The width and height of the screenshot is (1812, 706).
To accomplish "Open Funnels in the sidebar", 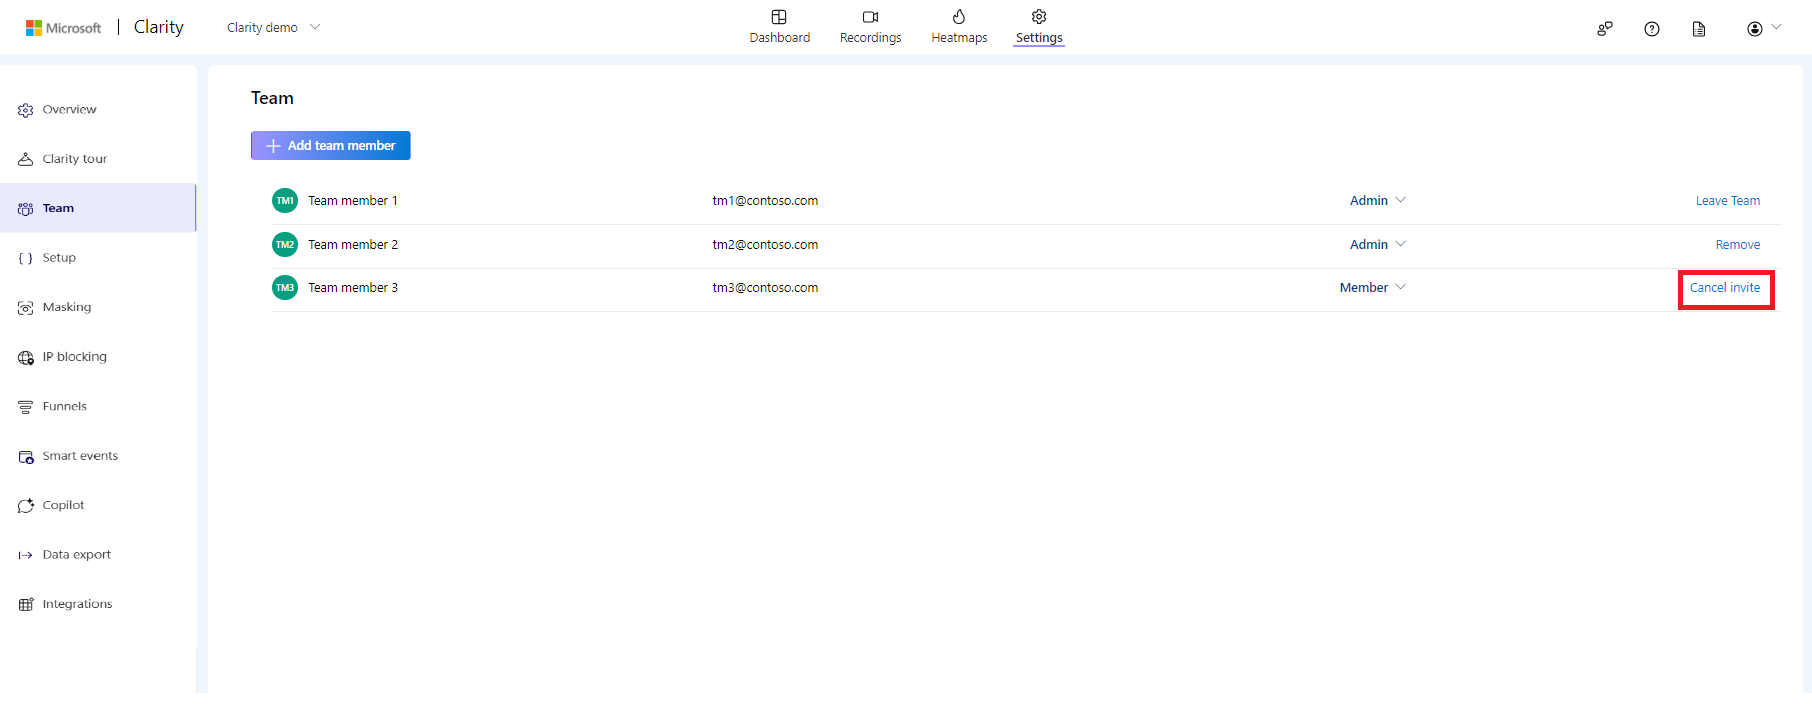I will click(x=98, y=406).
